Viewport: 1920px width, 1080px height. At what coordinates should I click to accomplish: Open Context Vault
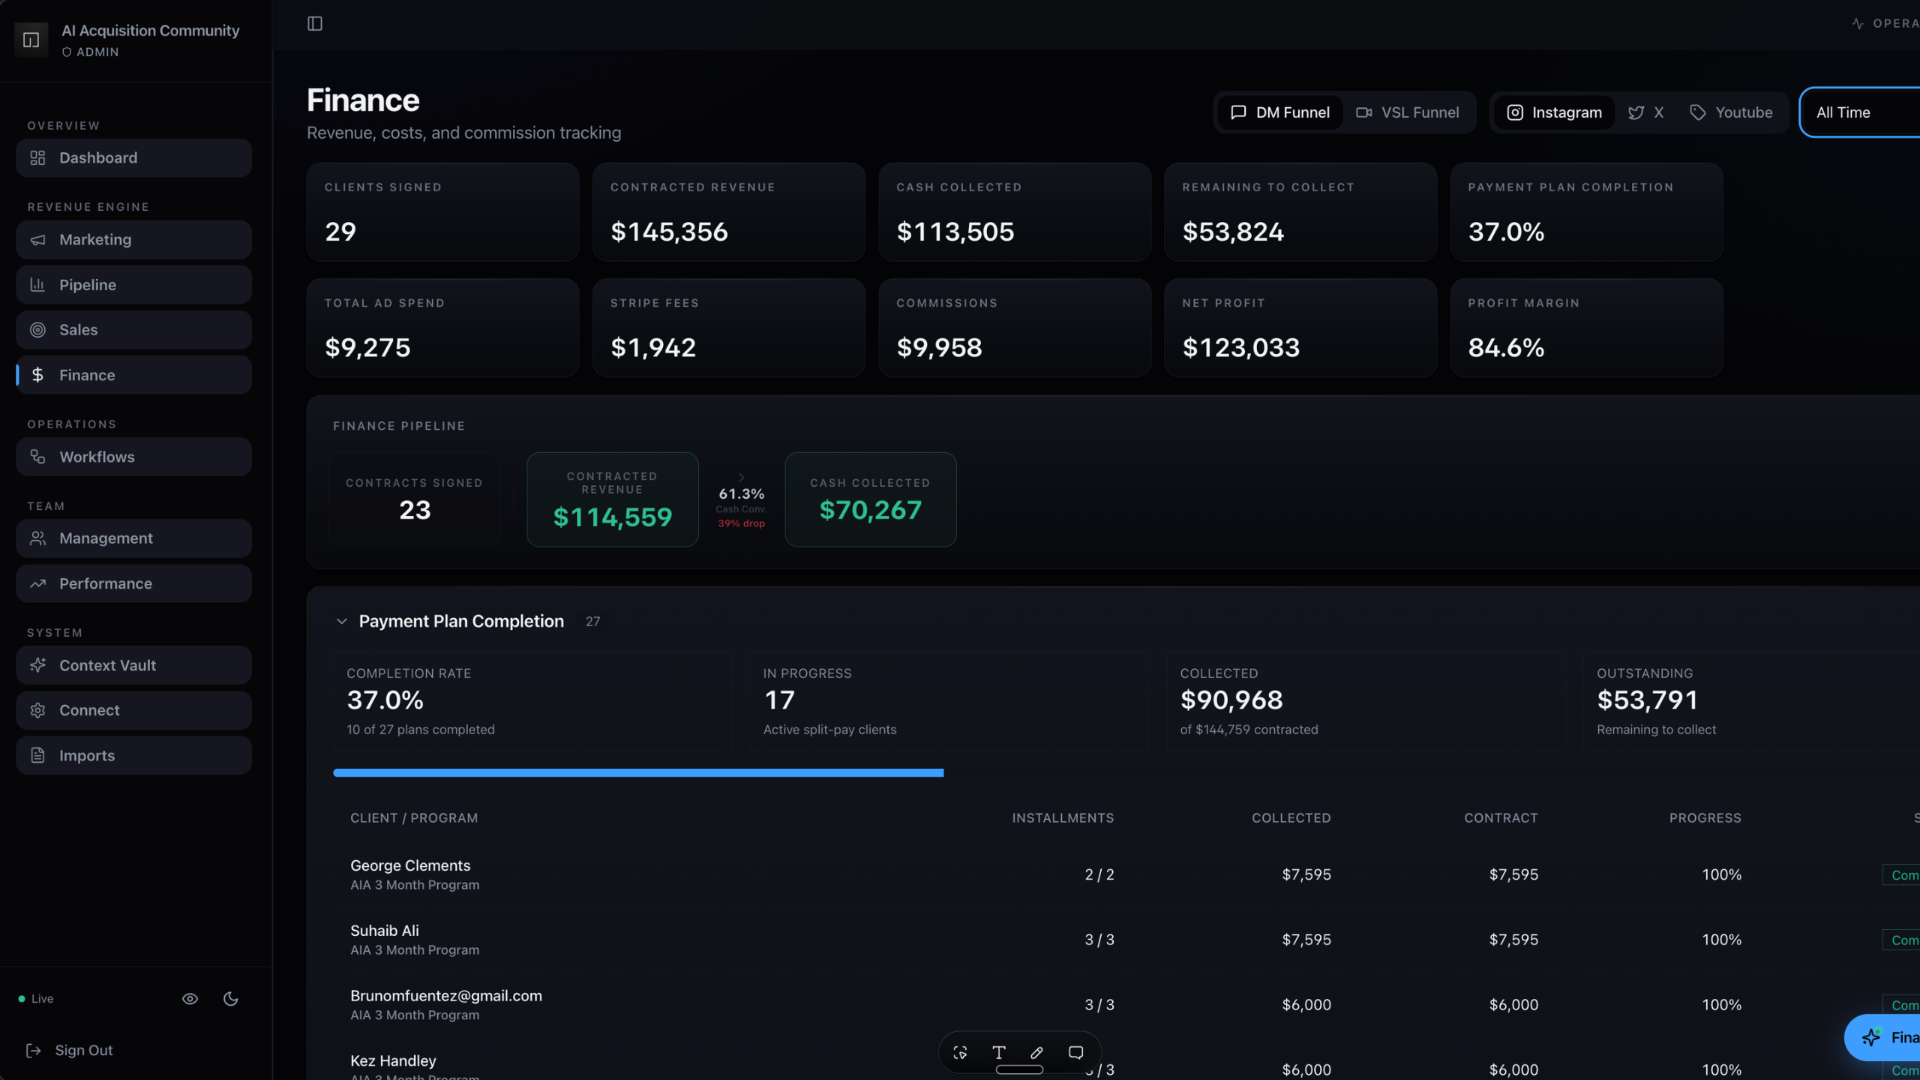click(134, 665)
